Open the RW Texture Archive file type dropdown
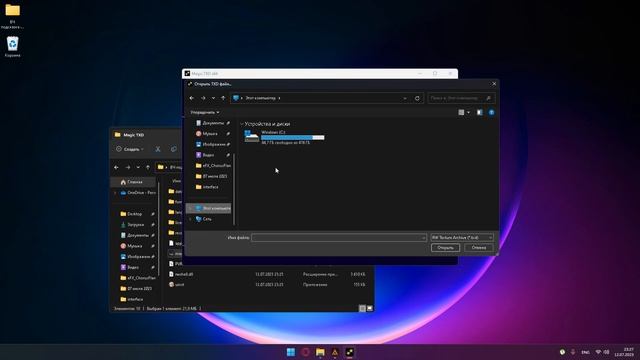This screenshot has width=640, height=360. (x=462, y=238)
